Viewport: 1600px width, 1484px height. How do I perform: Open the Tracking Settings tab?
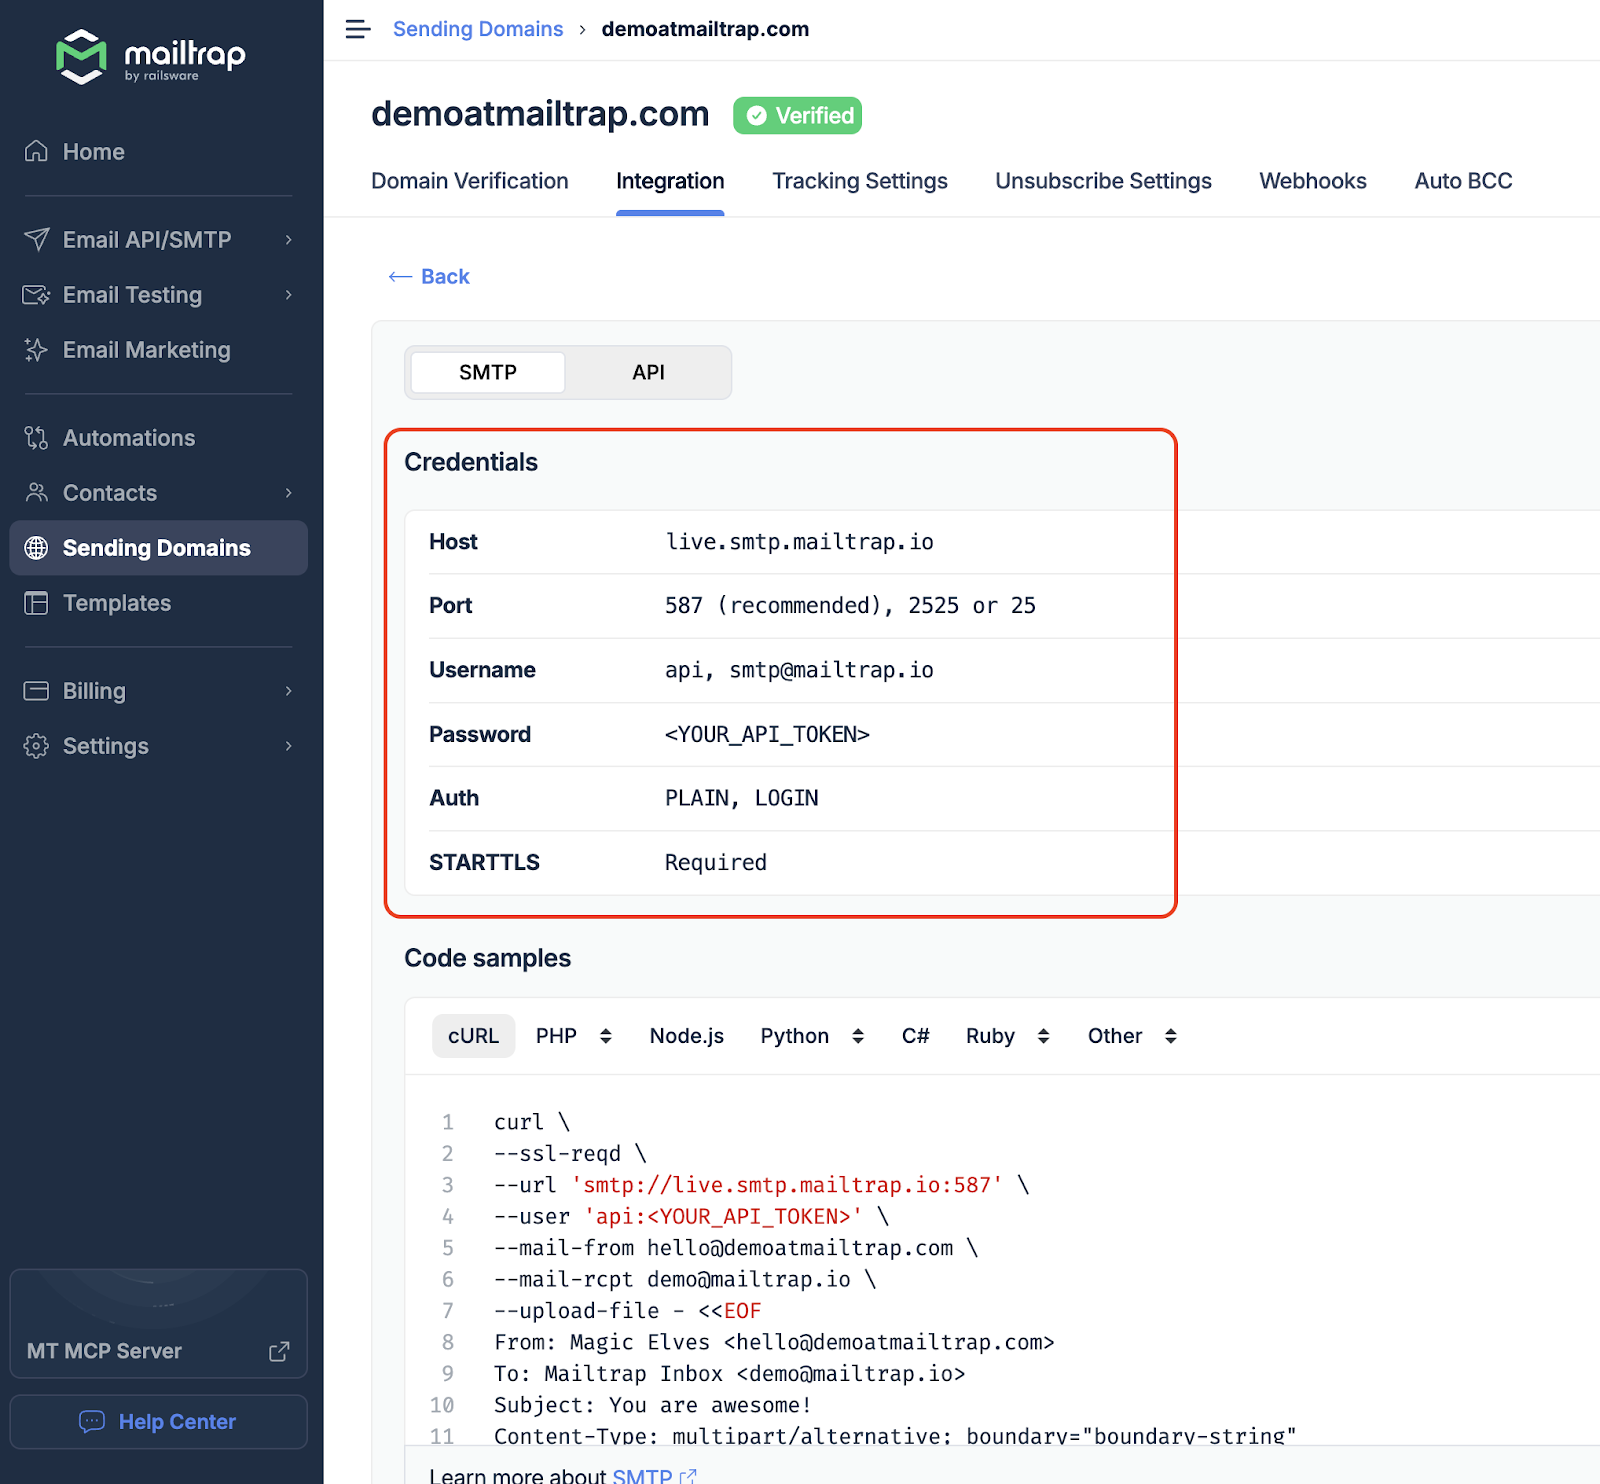click(859, 181)
